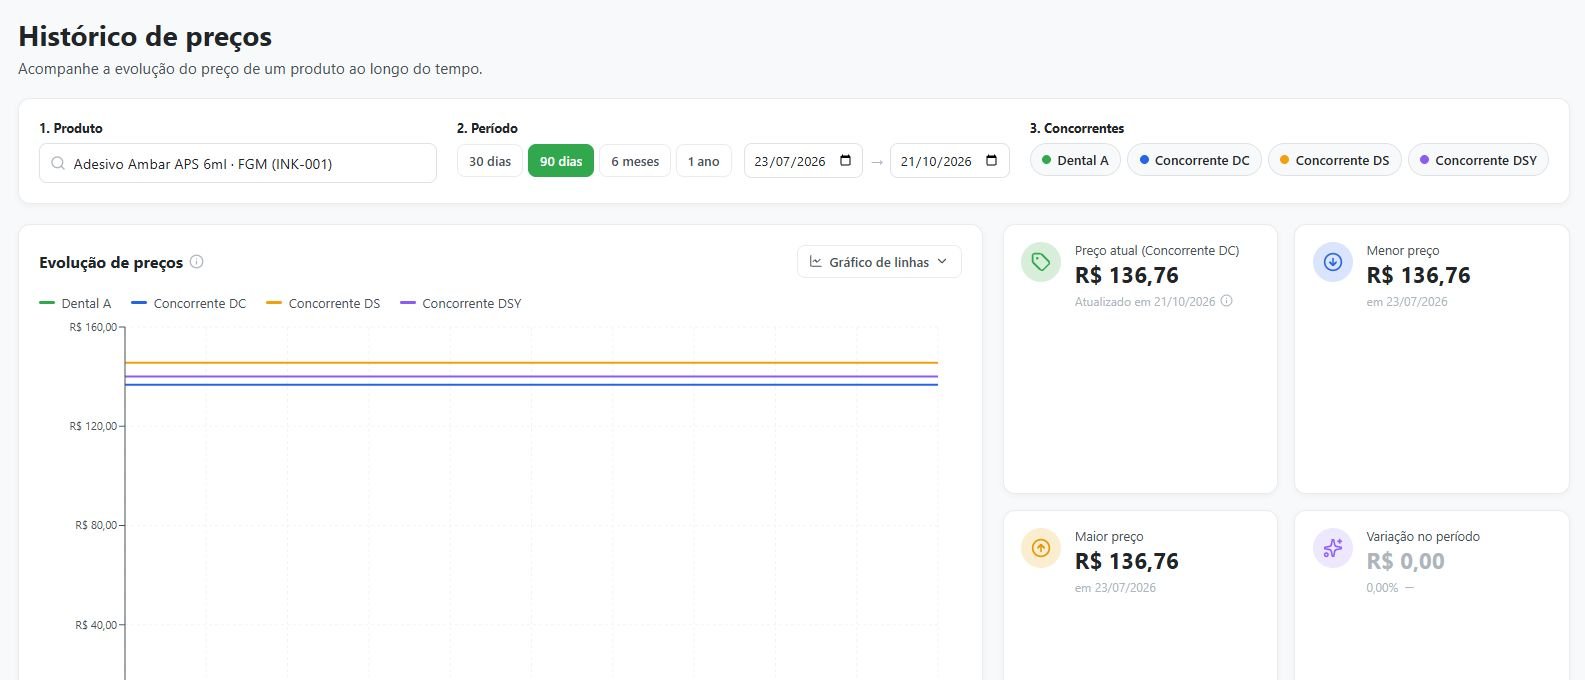Screen dimensions: 1585x680
Task: Toggle Concorrente DSY series in chart legend
Action: 461,303
